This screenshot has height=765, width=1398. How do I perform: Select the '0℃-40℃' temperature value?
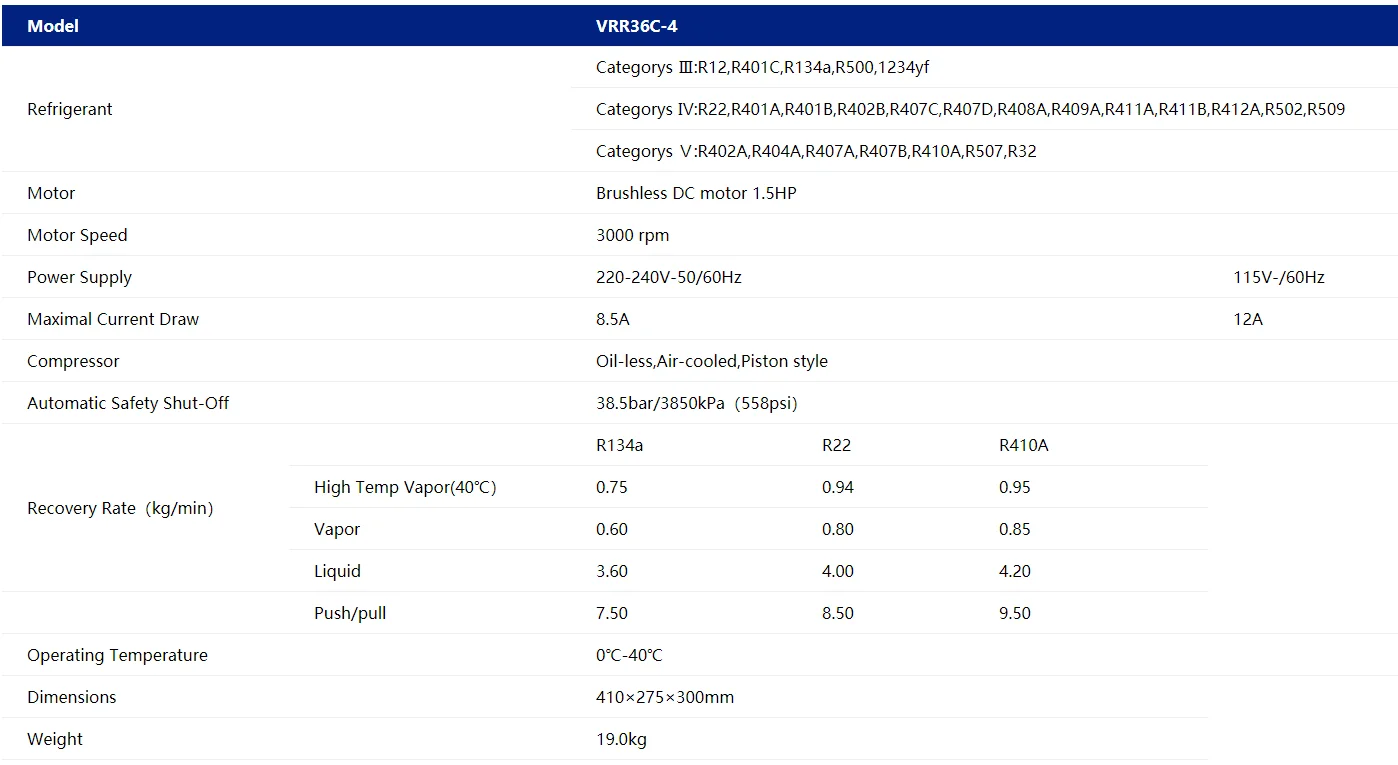point(629,655)
